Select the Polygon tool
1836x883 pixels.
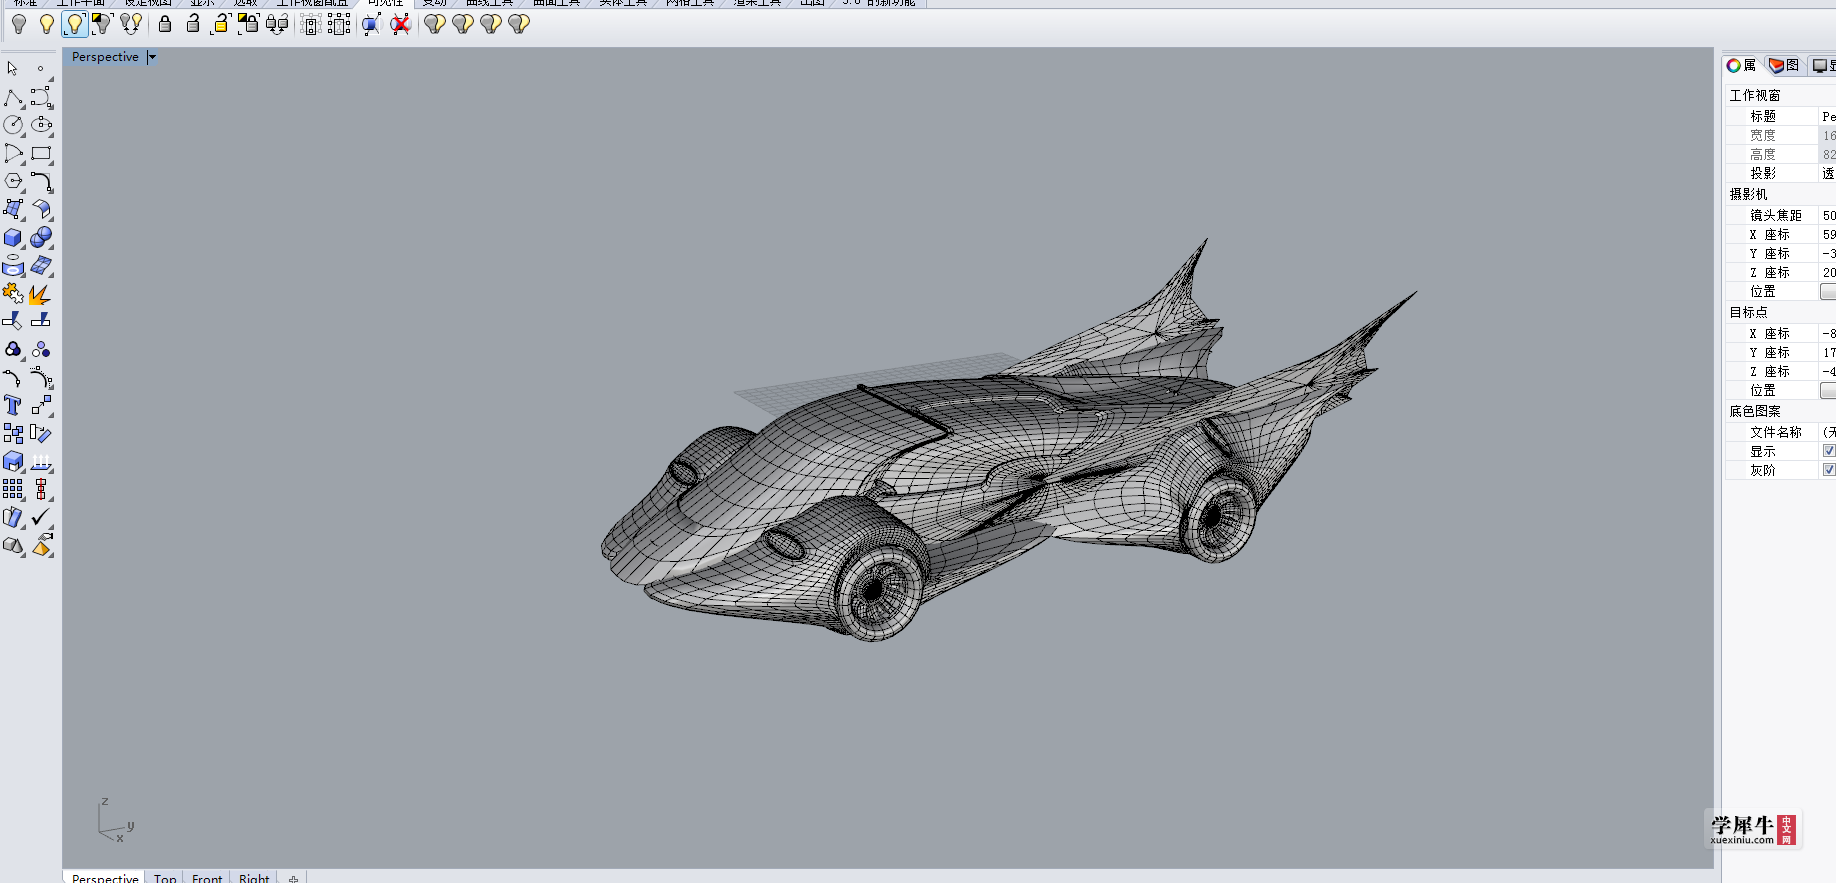13,181
